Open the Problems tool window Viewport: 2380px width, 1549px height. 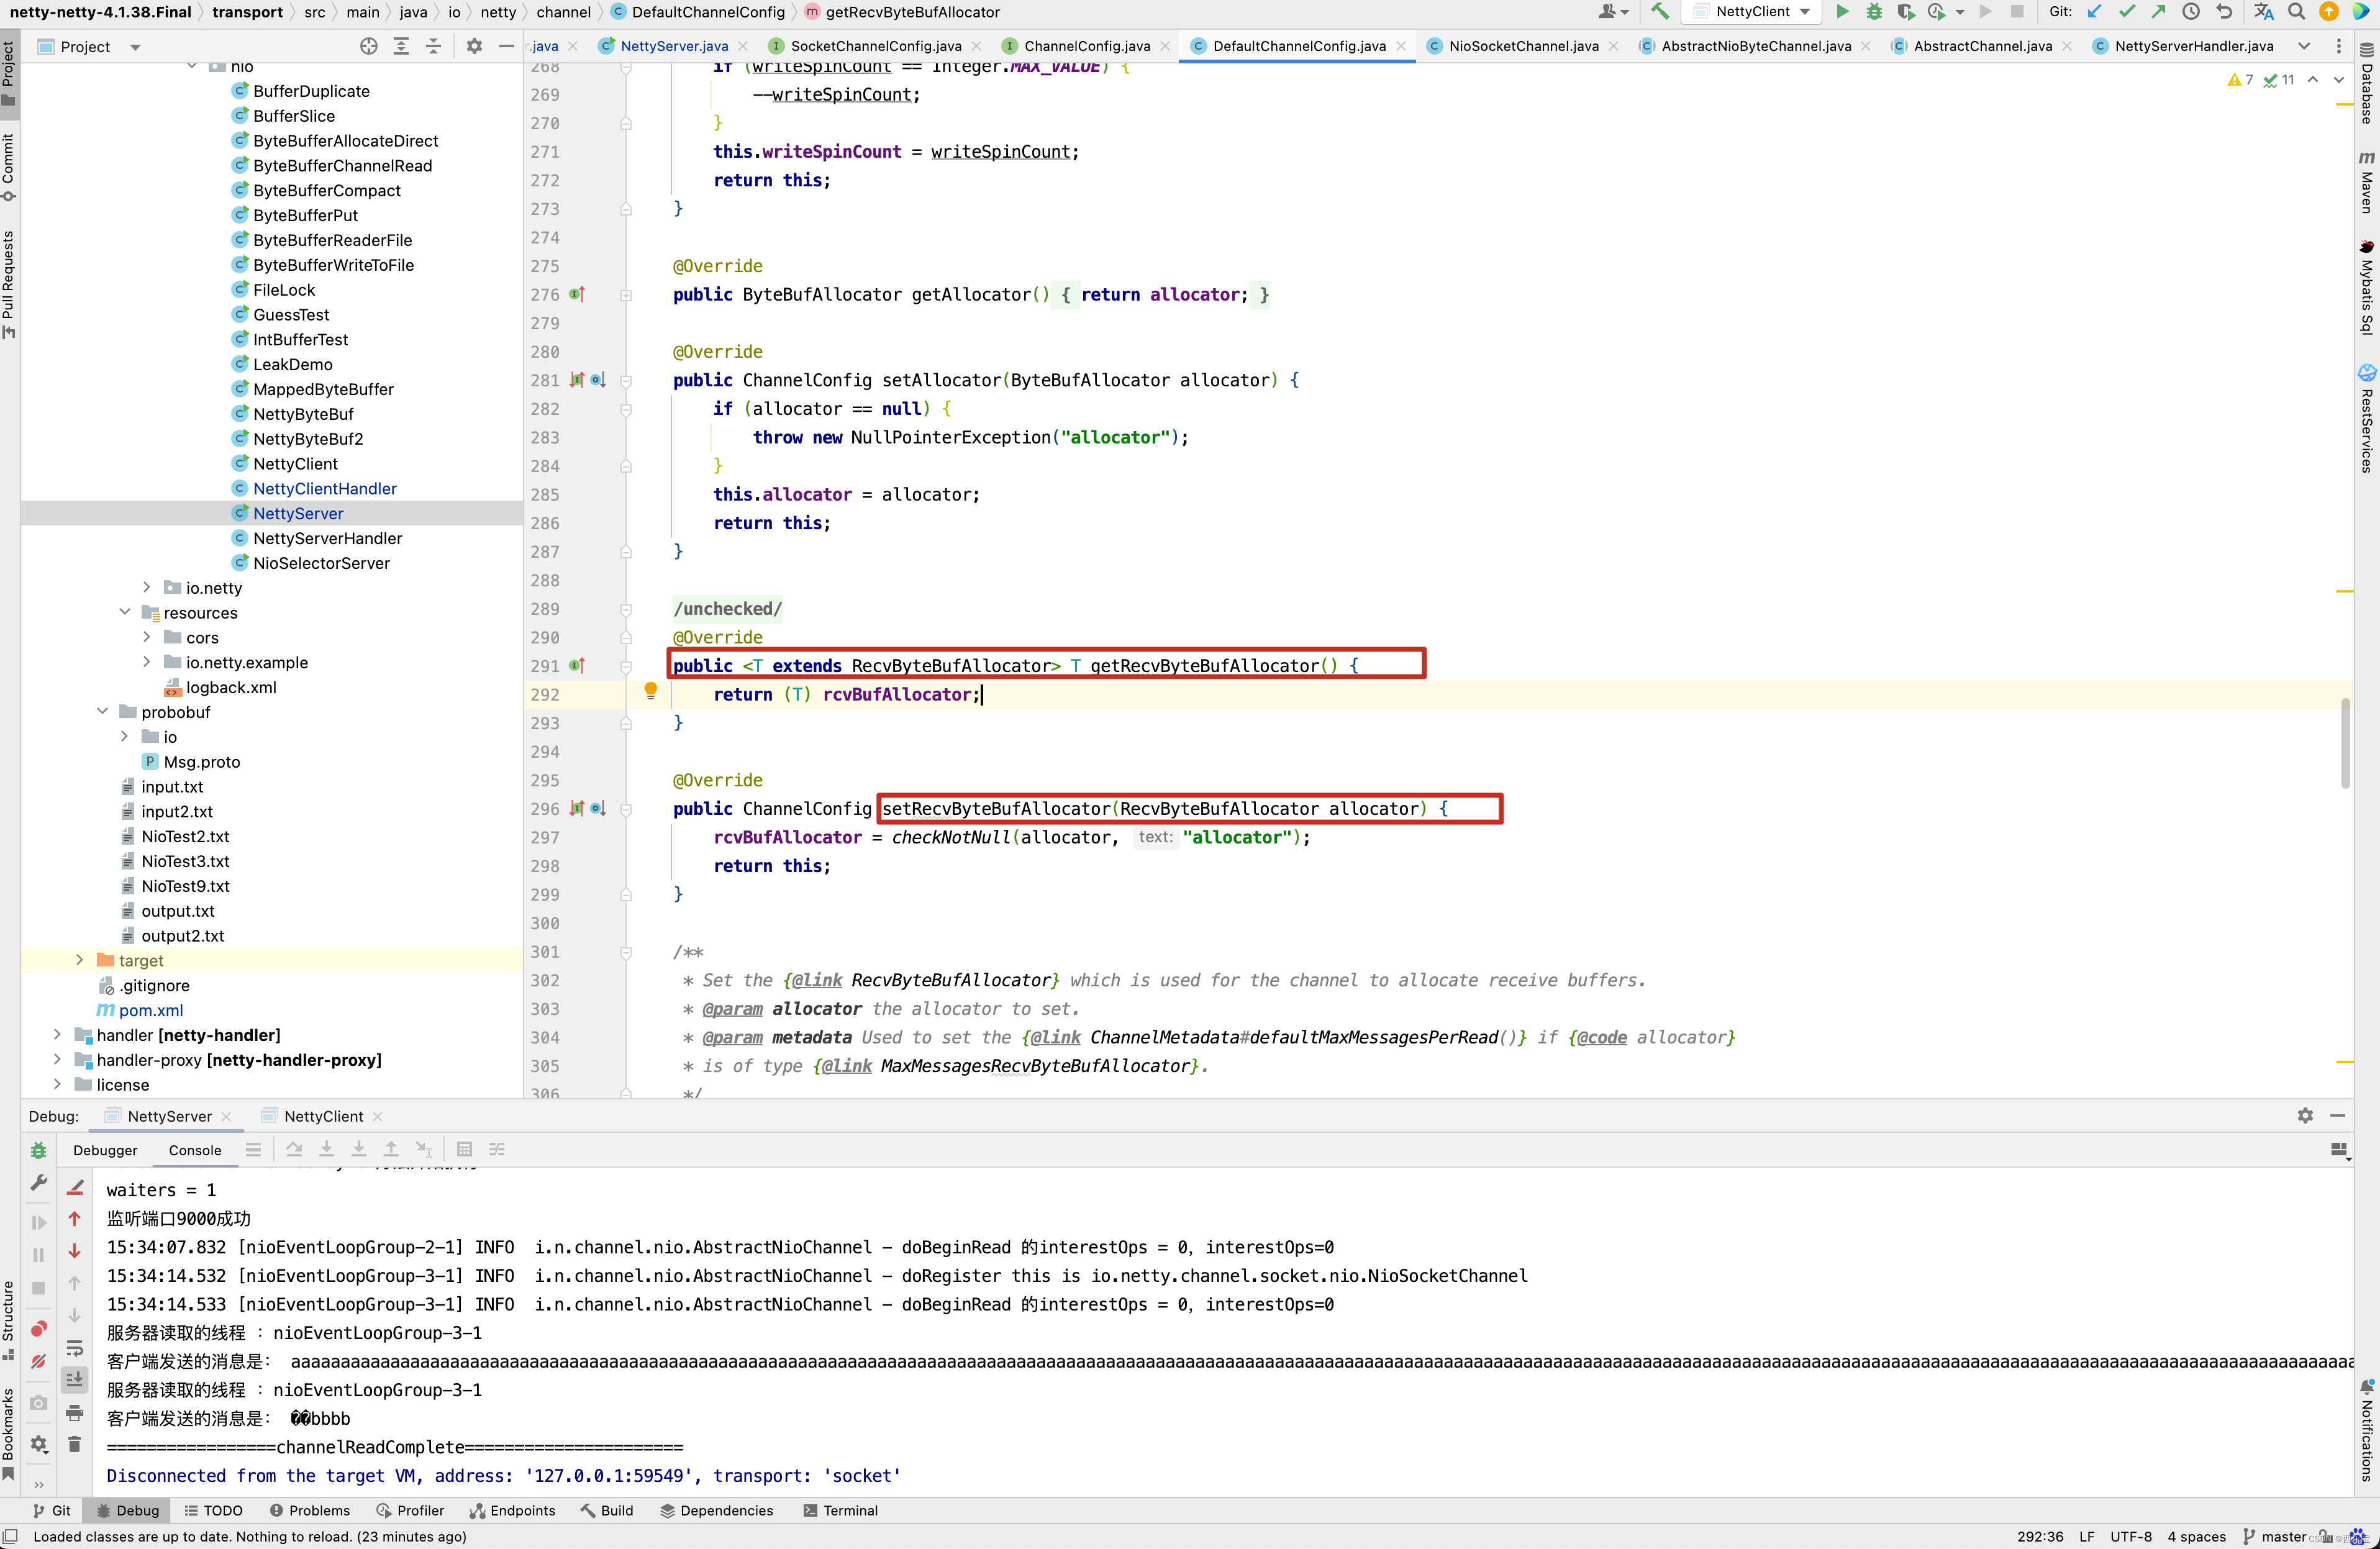coord(310,1511)
